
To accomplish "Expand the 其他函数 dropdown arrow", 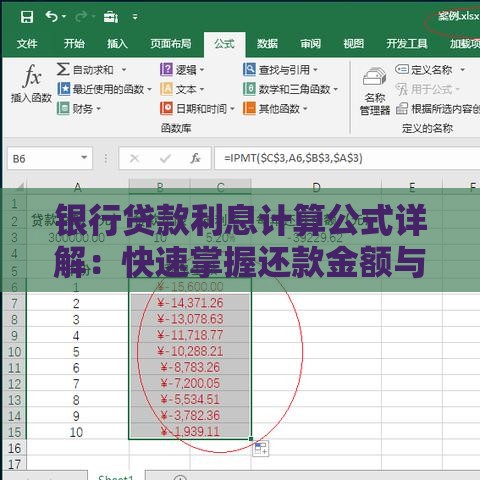I will (x=305, y=109).
